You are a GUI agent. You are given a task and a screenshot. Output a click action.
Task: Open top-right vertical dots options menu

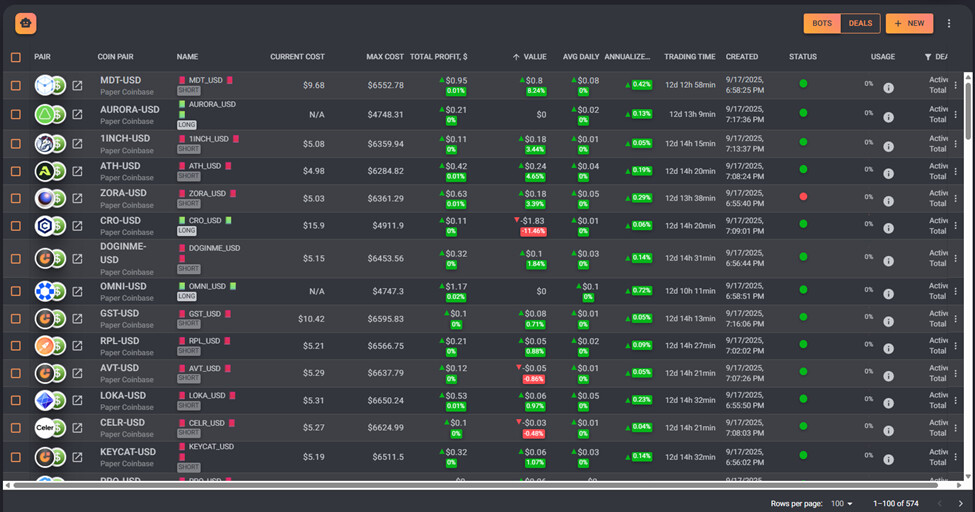(949, 23)
